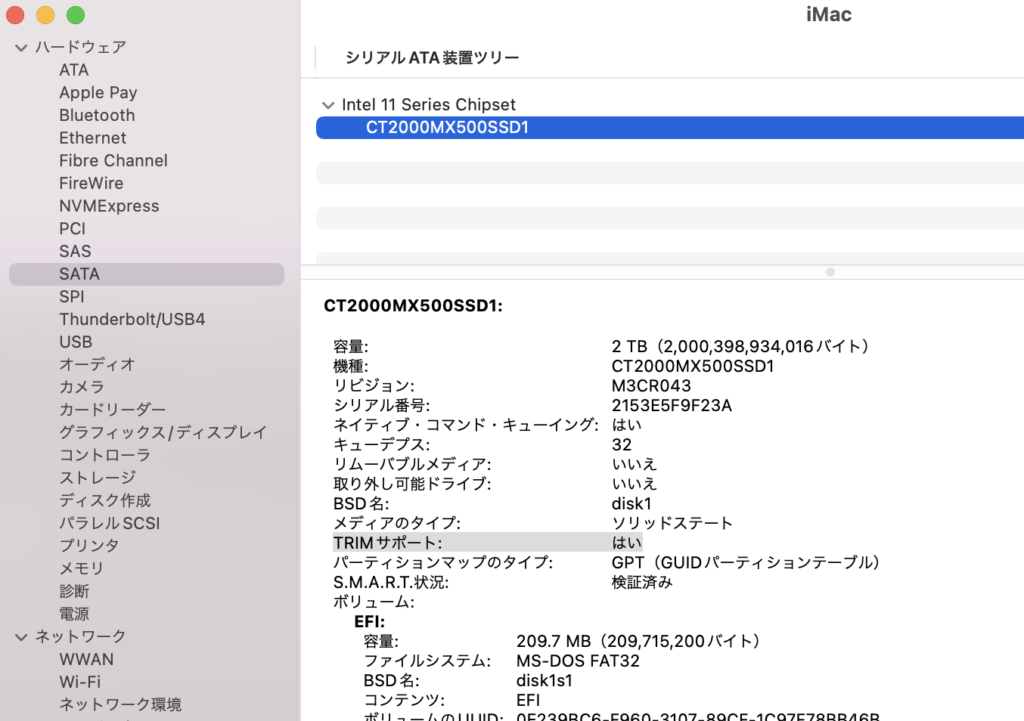Viewport: 1024px width, 721px height.
Task: Click the ネイティブ・コマンド・キューイング label
Action: click(466, 425)
